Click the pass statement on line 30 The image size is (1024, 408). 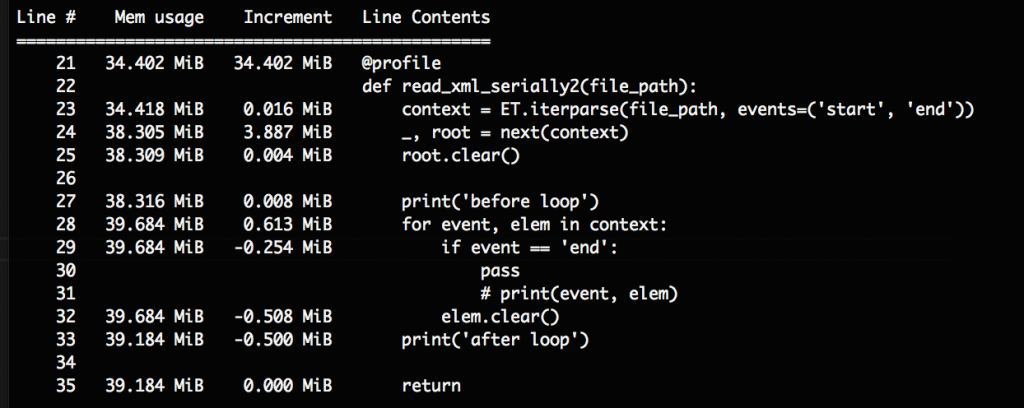[x=500, y=270]
